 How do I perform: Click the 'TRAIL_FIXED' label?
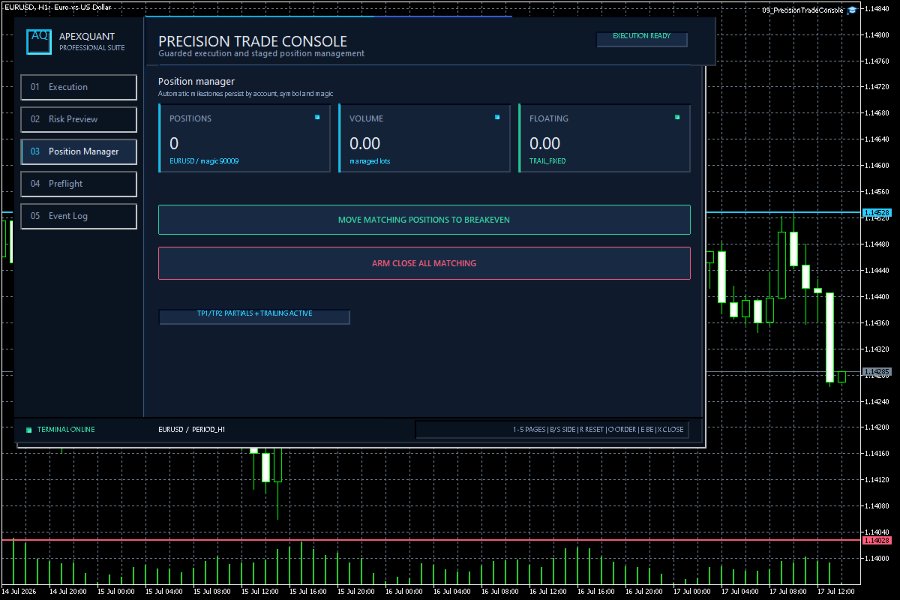[547, 161]
